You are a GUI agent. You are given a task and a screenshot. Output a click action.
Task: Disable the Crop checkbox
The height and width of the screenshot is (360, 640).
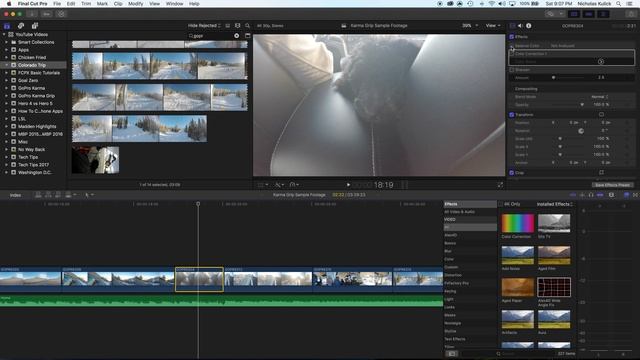click(x=511, y=173)
